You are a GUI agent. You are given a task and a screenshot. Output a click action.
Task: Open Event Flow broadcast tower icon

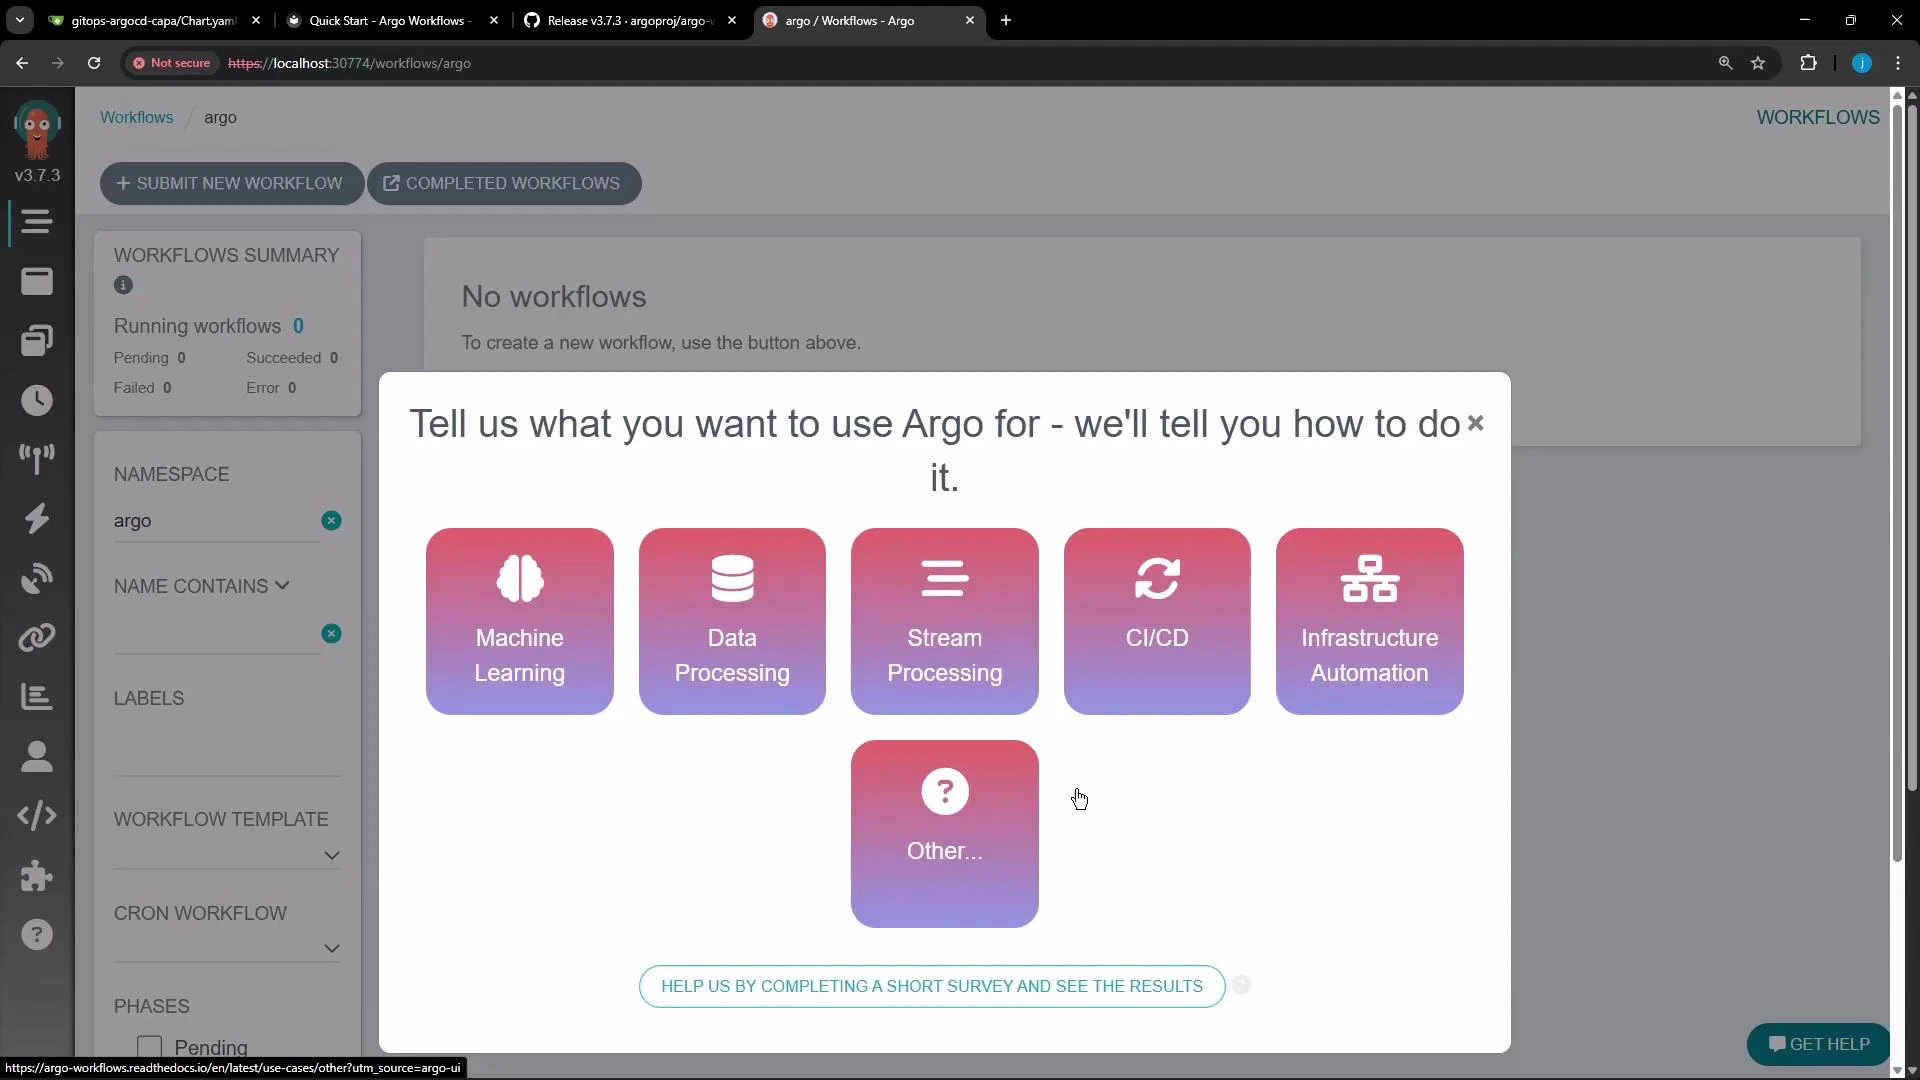37,459
